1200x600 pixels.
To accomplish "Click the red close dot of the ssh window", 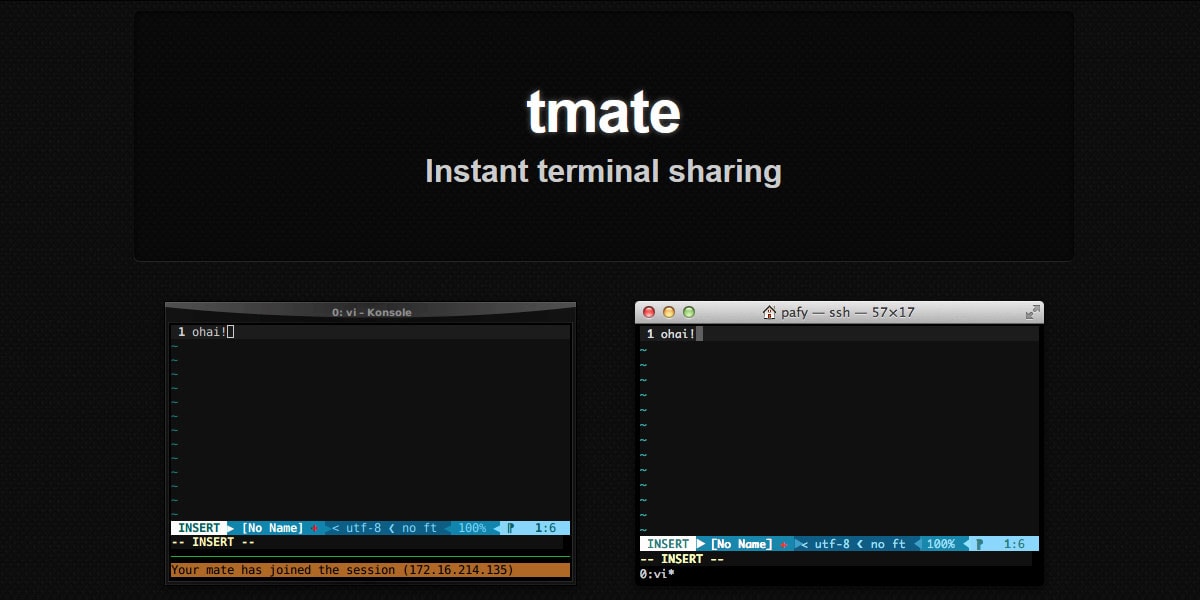I will (649, 312).
